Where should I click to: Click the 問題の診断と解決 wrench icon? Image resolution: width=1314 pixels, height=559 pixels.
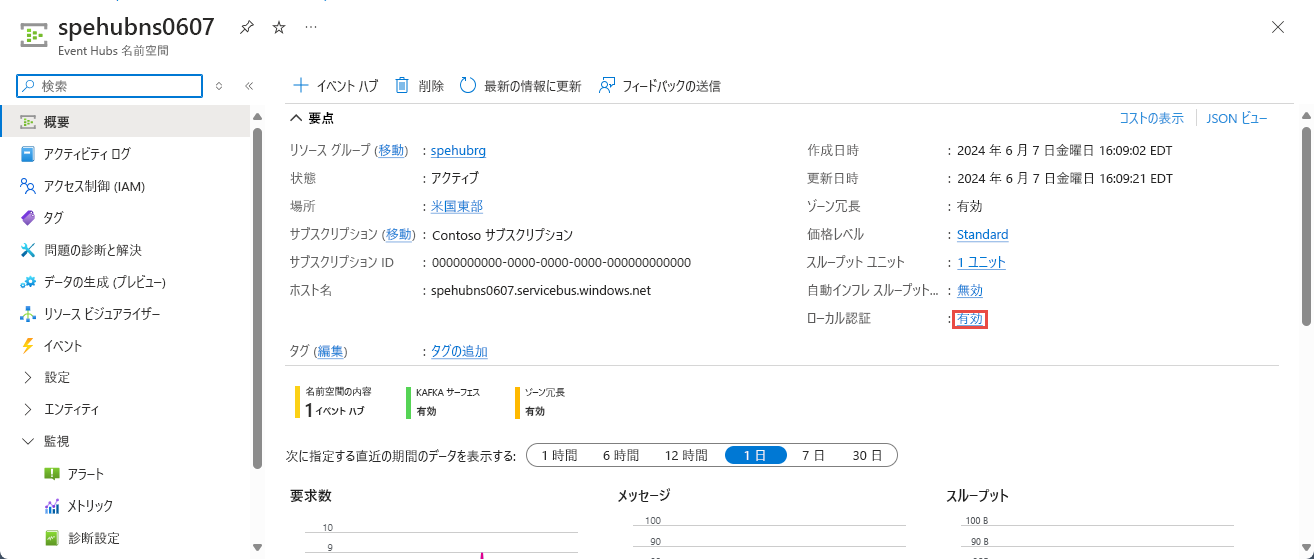(x=28, y=250)
